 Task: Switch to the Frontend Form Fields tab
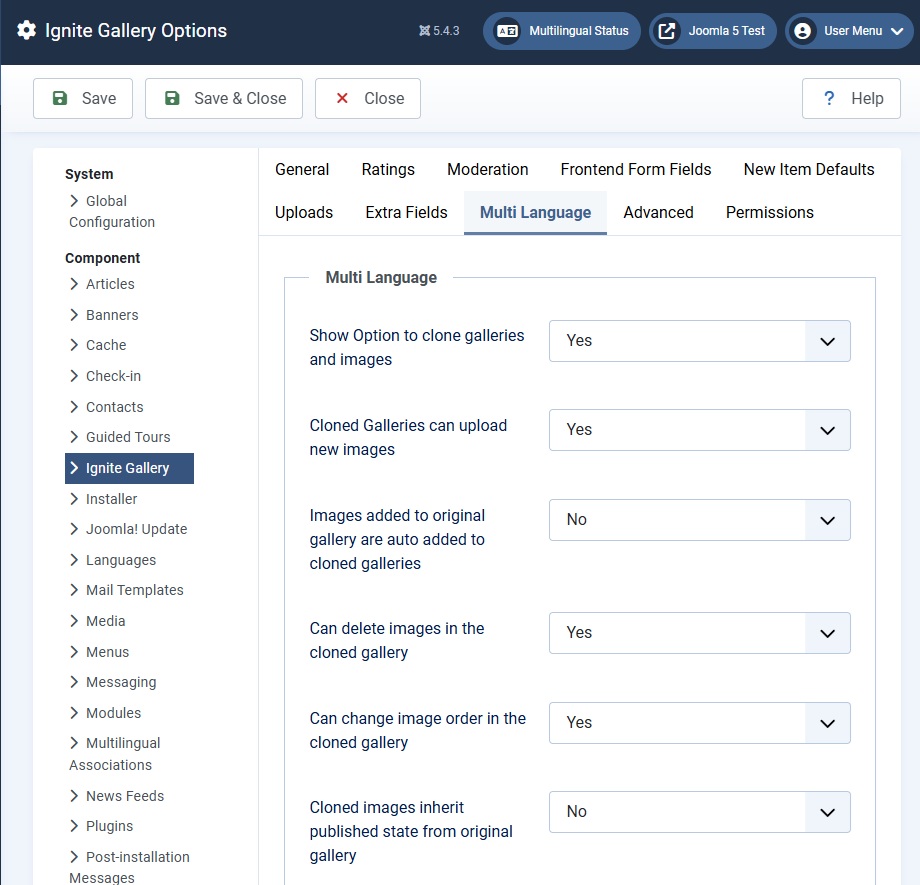click(635, 169)
